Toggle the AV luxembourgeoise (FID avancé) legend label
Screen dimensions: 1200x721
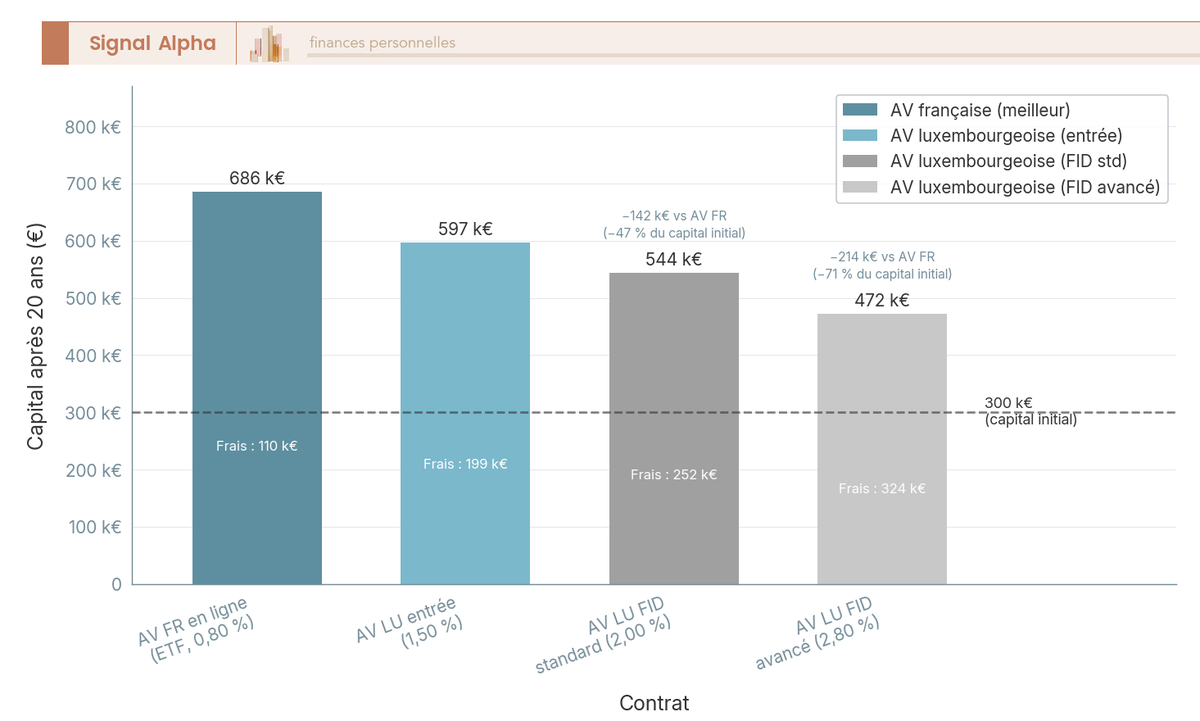(1024, 187)
